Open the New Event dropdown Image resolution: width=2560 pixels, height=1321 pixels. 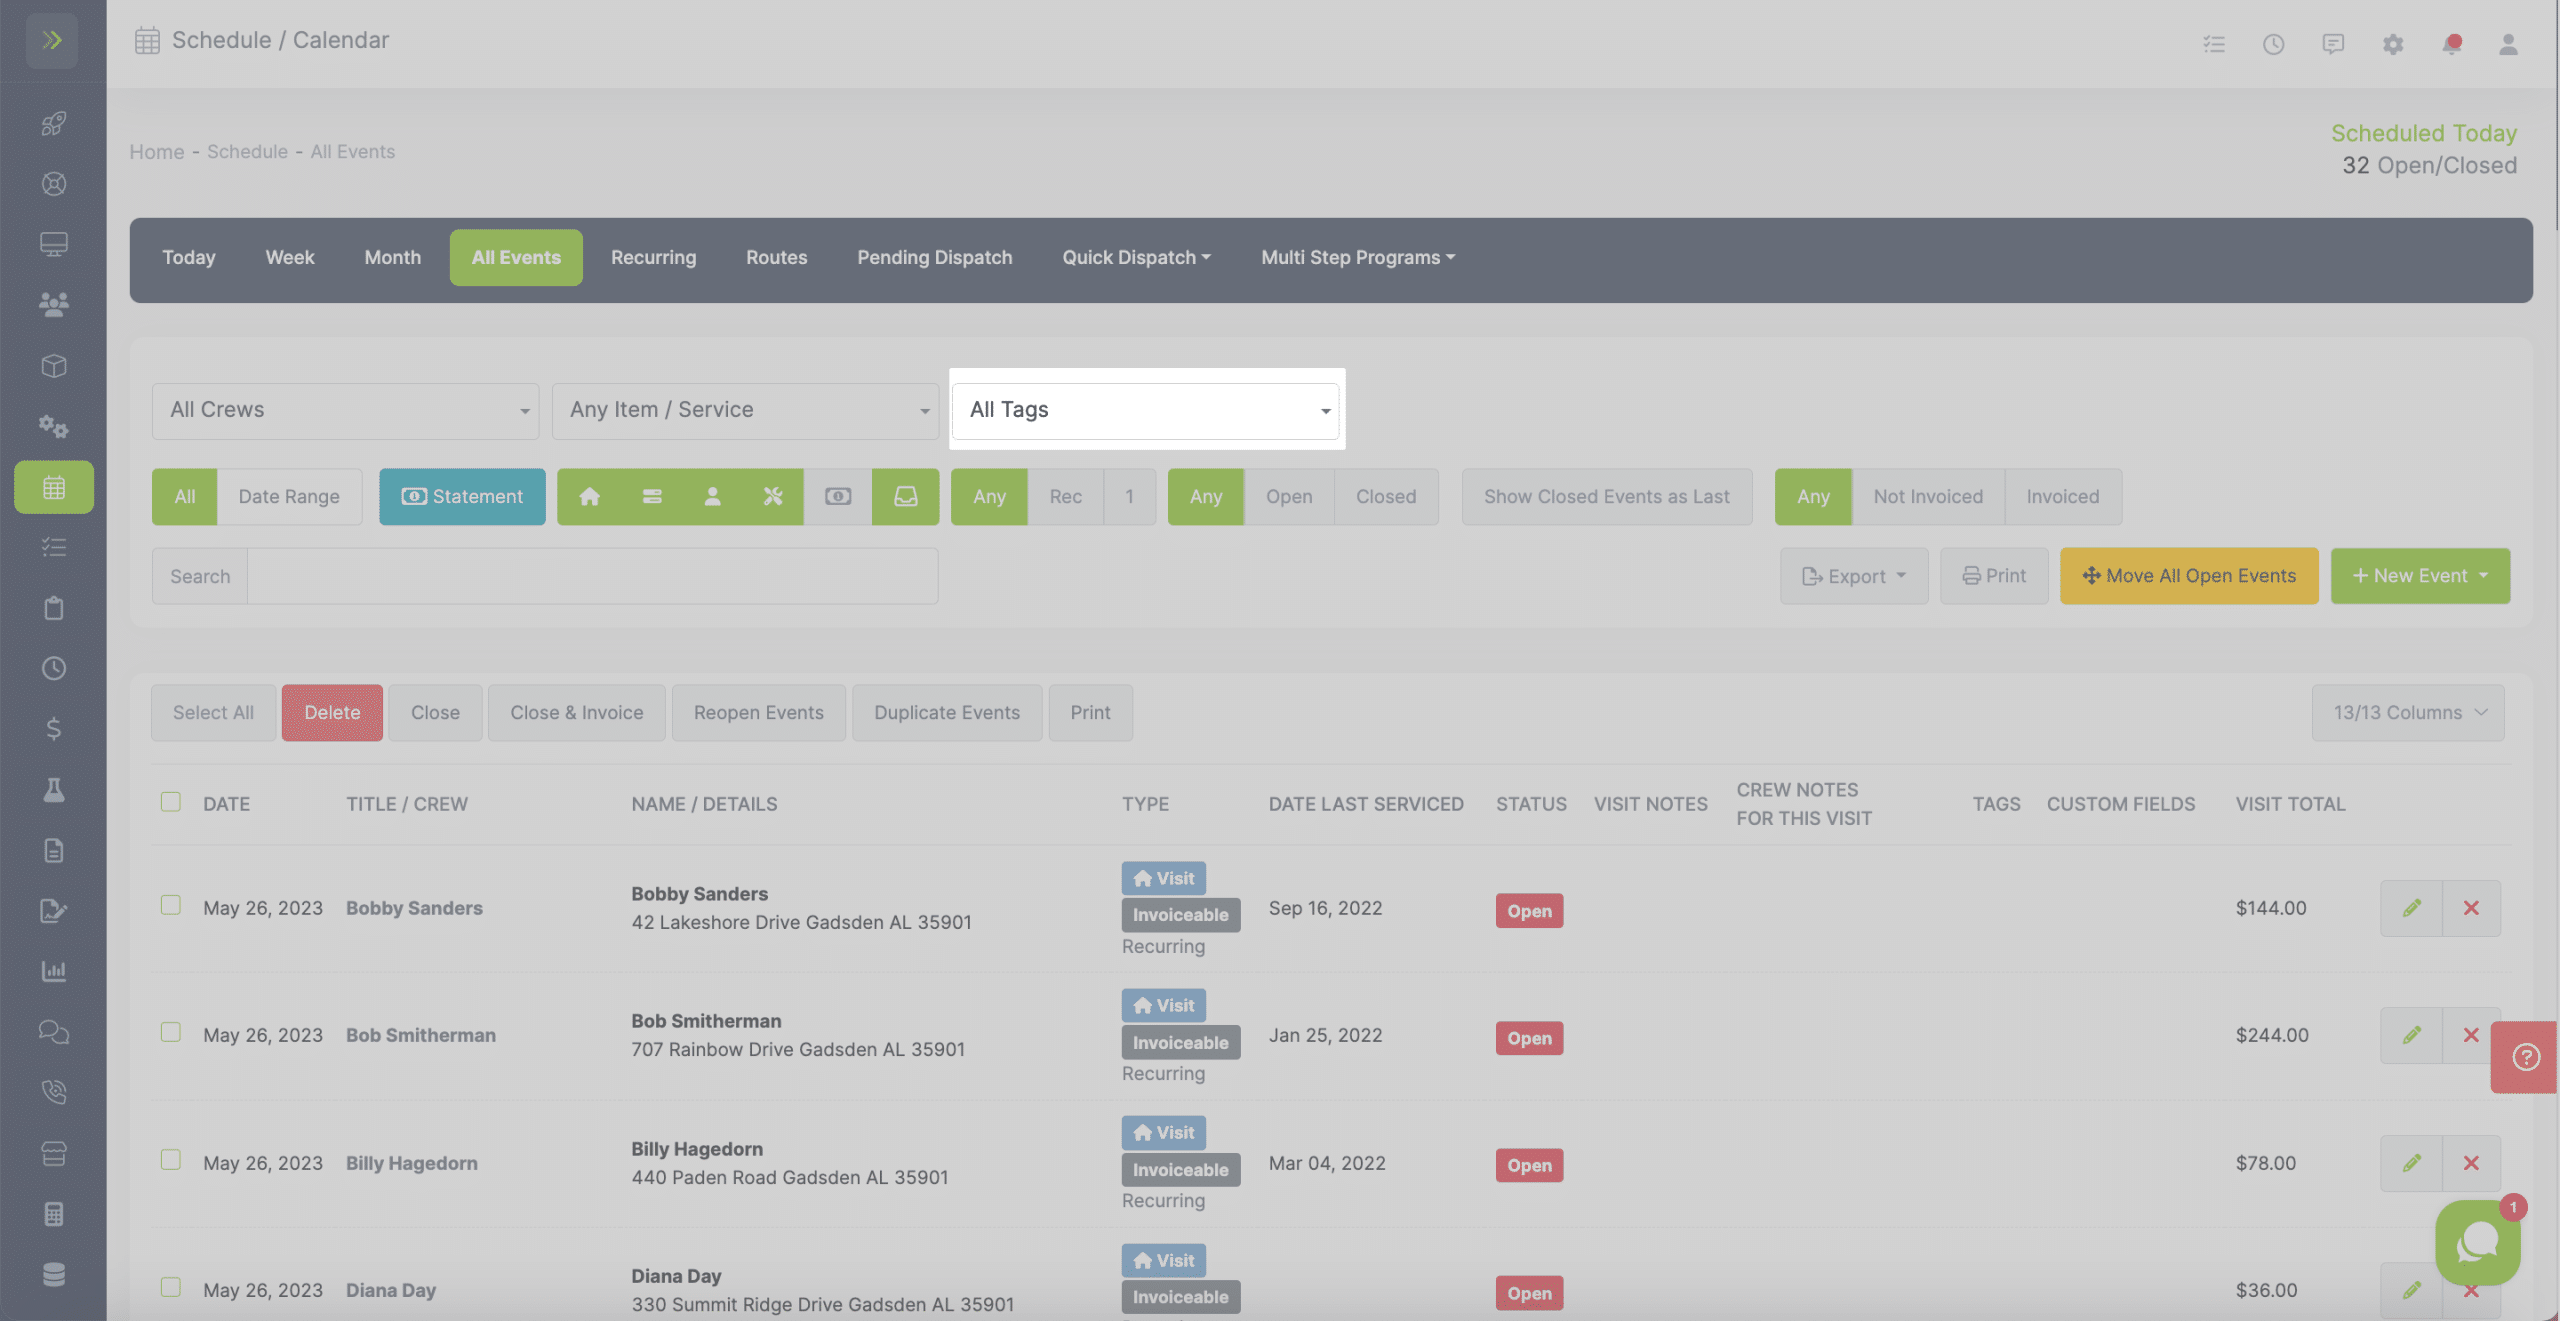point(2420,576)
